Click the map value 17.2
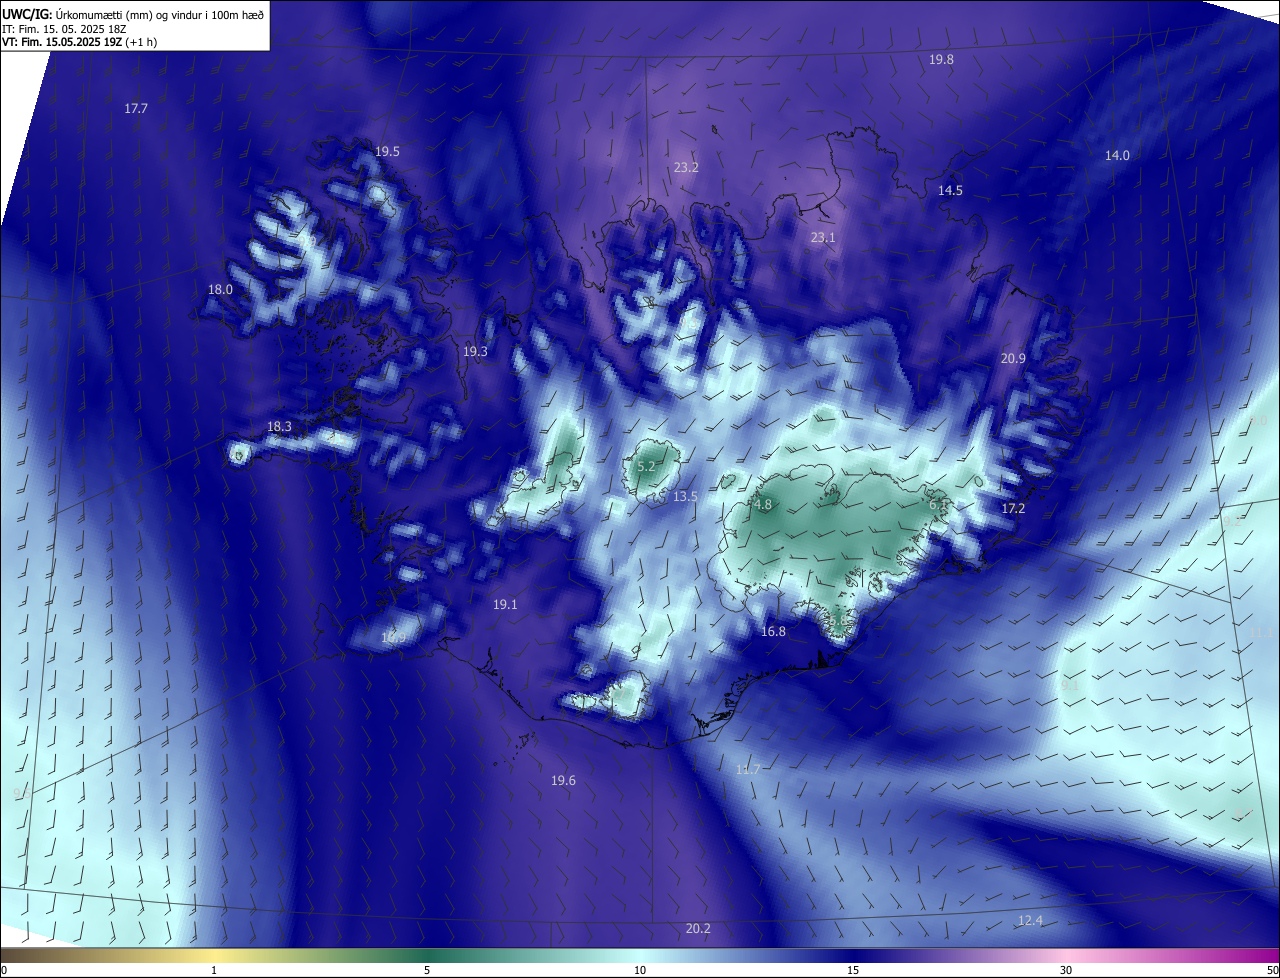Screen dimensions: 1280x978 [1013, 508]
